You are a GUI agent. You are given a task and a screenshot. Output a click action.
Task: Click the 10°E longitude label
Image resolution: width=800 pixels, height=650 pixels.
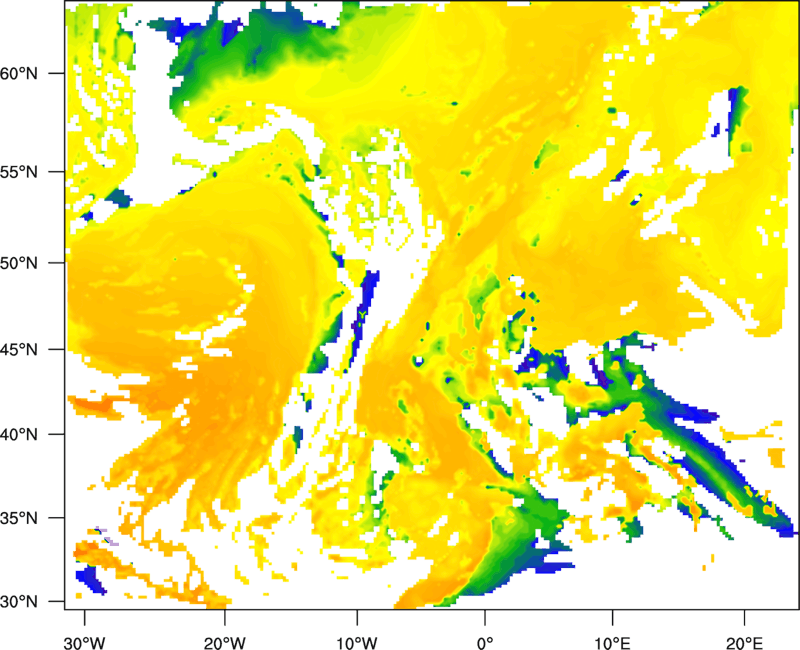pyautogui.click(x=612, y=643)
